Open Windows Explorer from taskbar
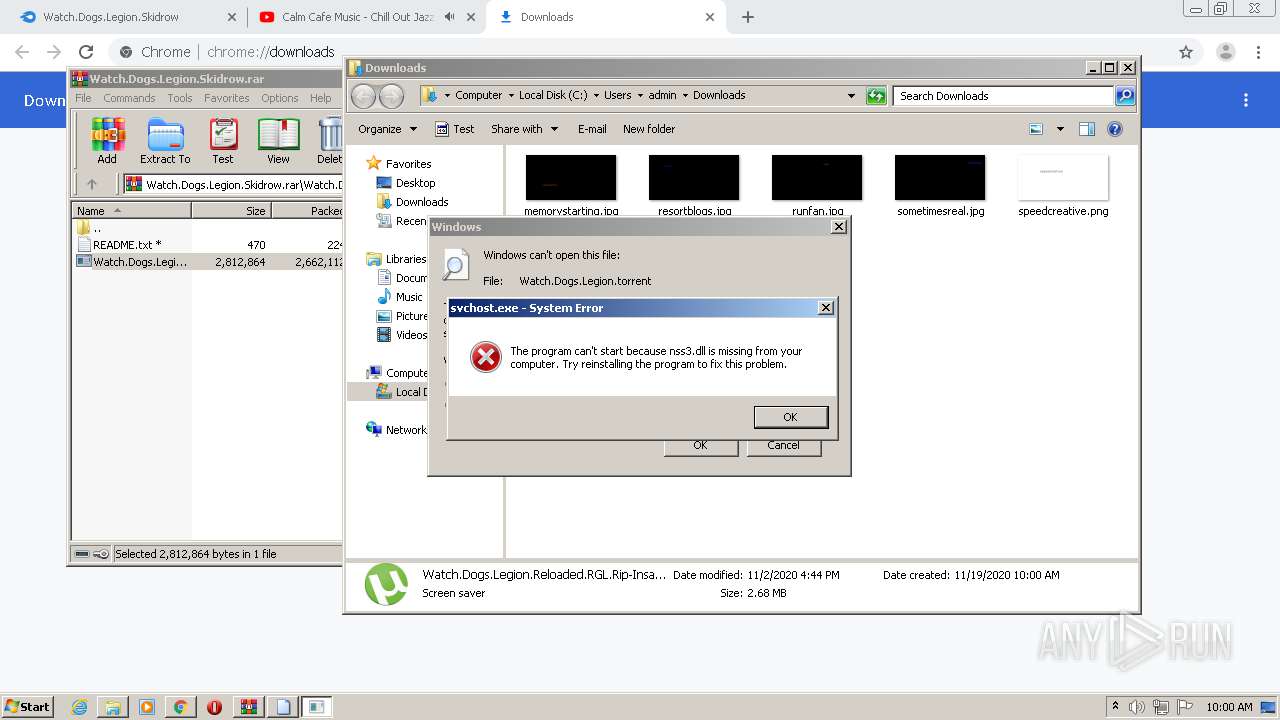This screenshot has height=720, width=1280. pos(113,707)
